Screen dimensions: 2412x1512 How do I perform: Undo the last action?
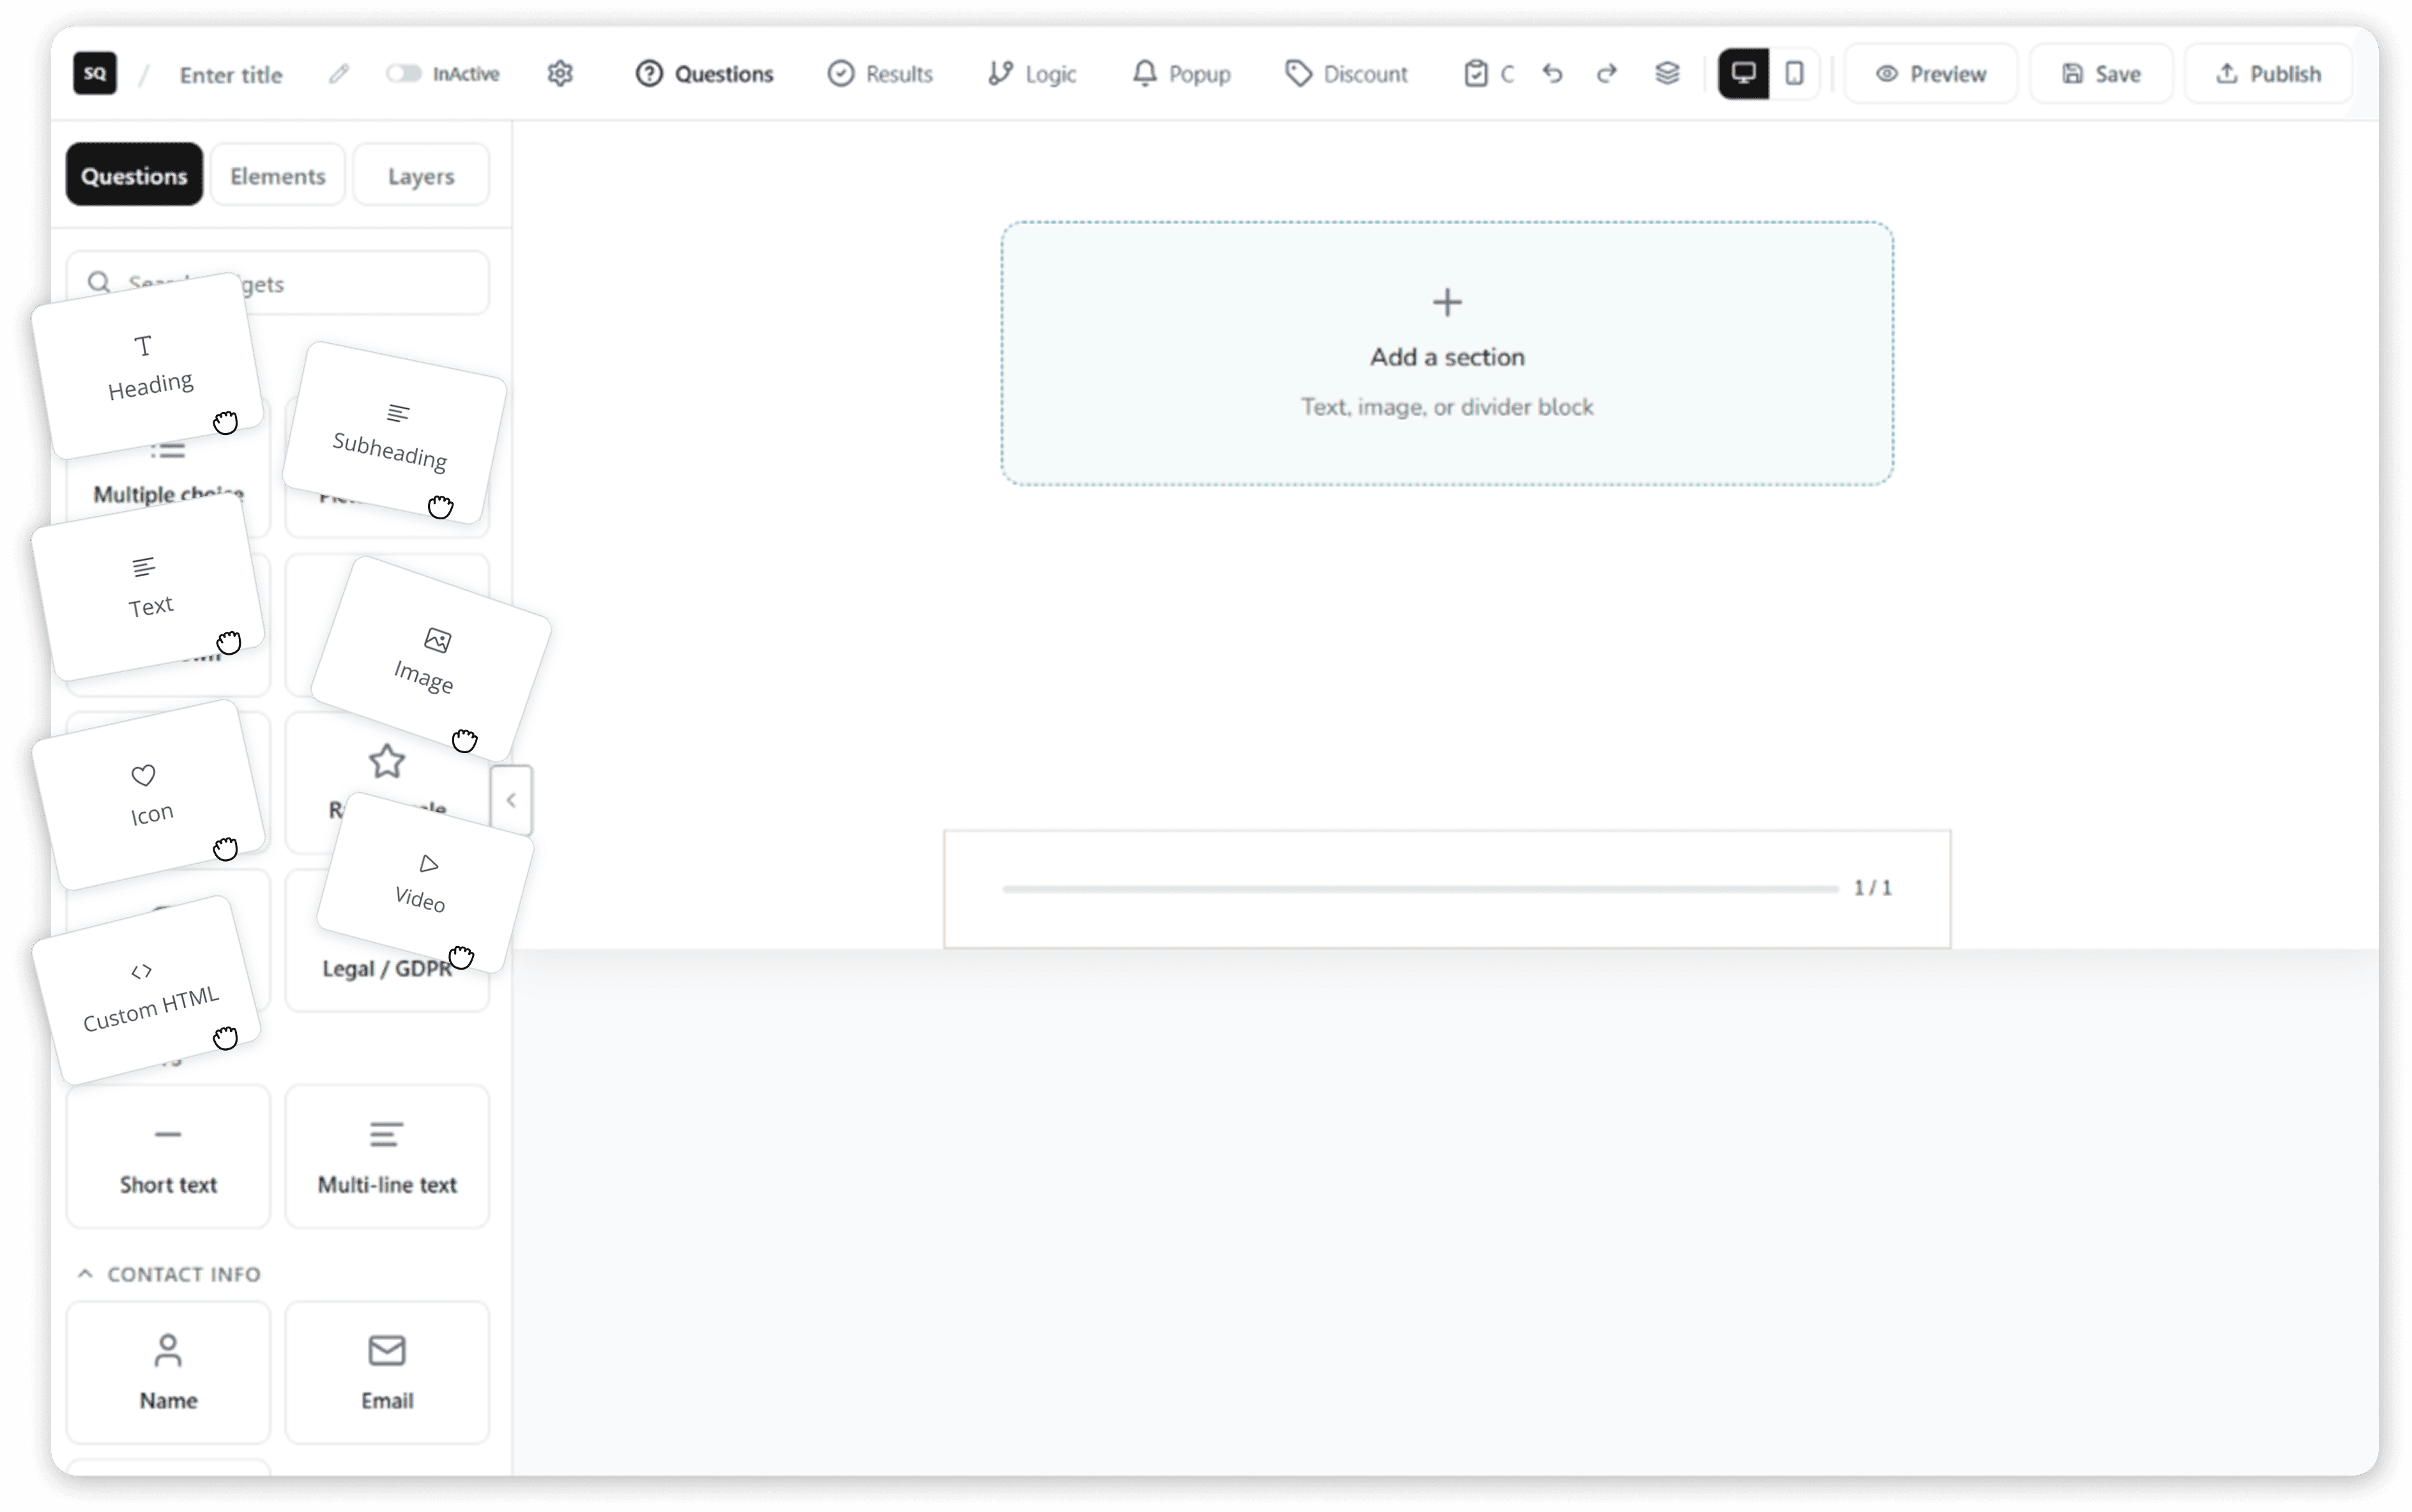(1552, 73)
